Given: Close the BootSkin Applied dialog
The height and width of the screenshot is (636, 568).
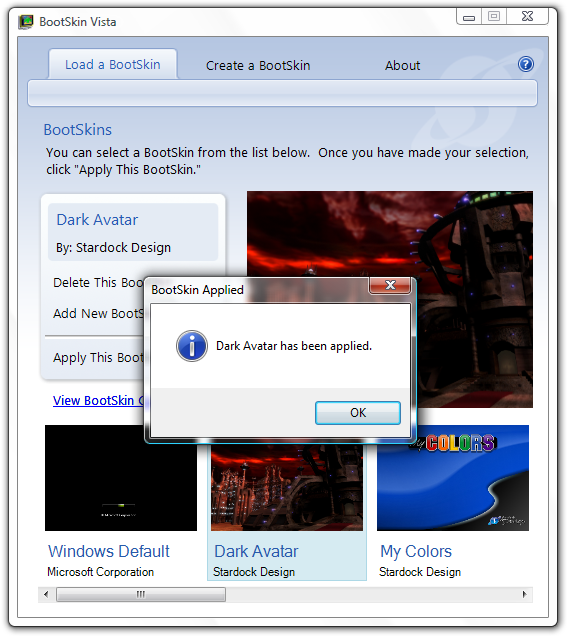Looking at the screenshot, I should [x=390, y=285].
